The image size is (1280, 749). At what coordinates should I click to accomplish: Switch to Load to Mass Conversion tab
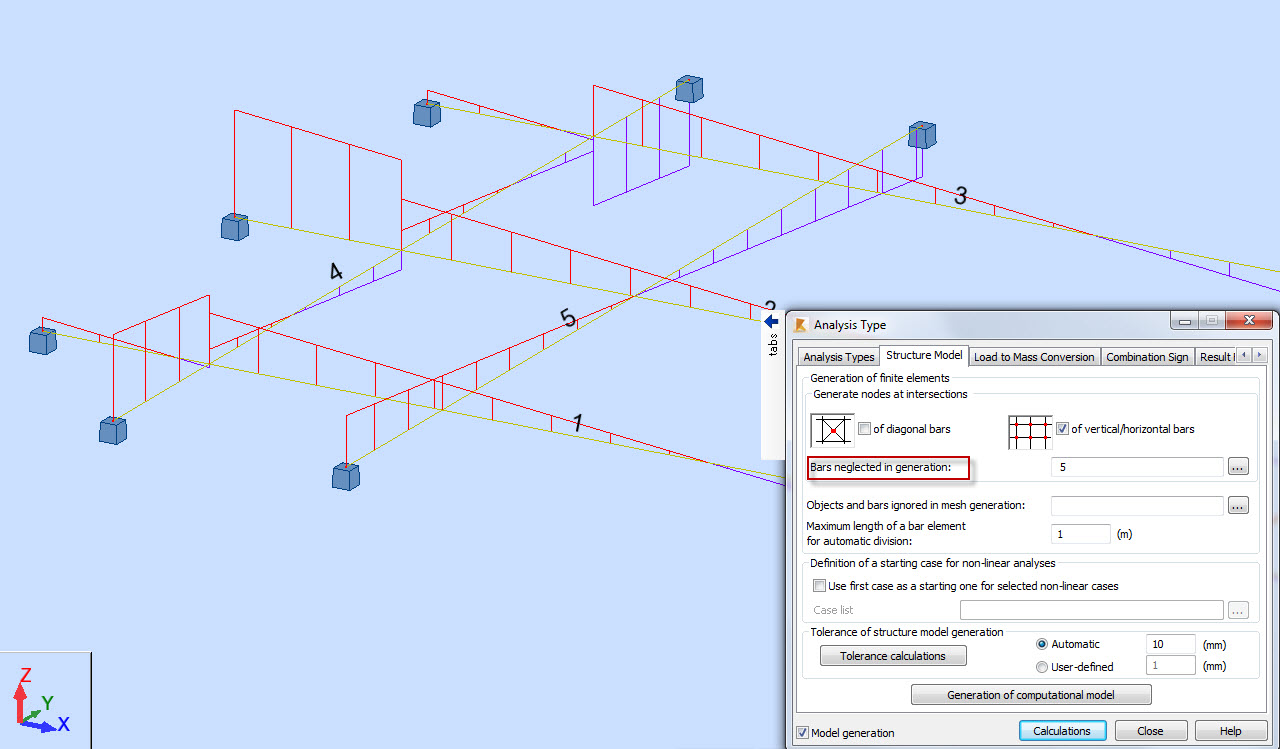point(1034,357)
